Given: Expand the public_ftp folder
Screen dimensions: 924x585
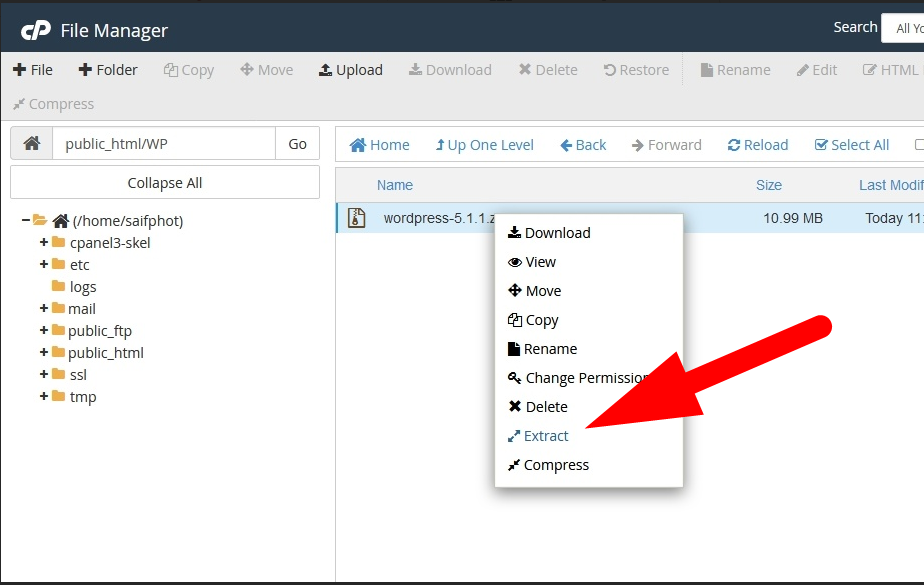Looking at the screenshot, I should coord(44,330).
